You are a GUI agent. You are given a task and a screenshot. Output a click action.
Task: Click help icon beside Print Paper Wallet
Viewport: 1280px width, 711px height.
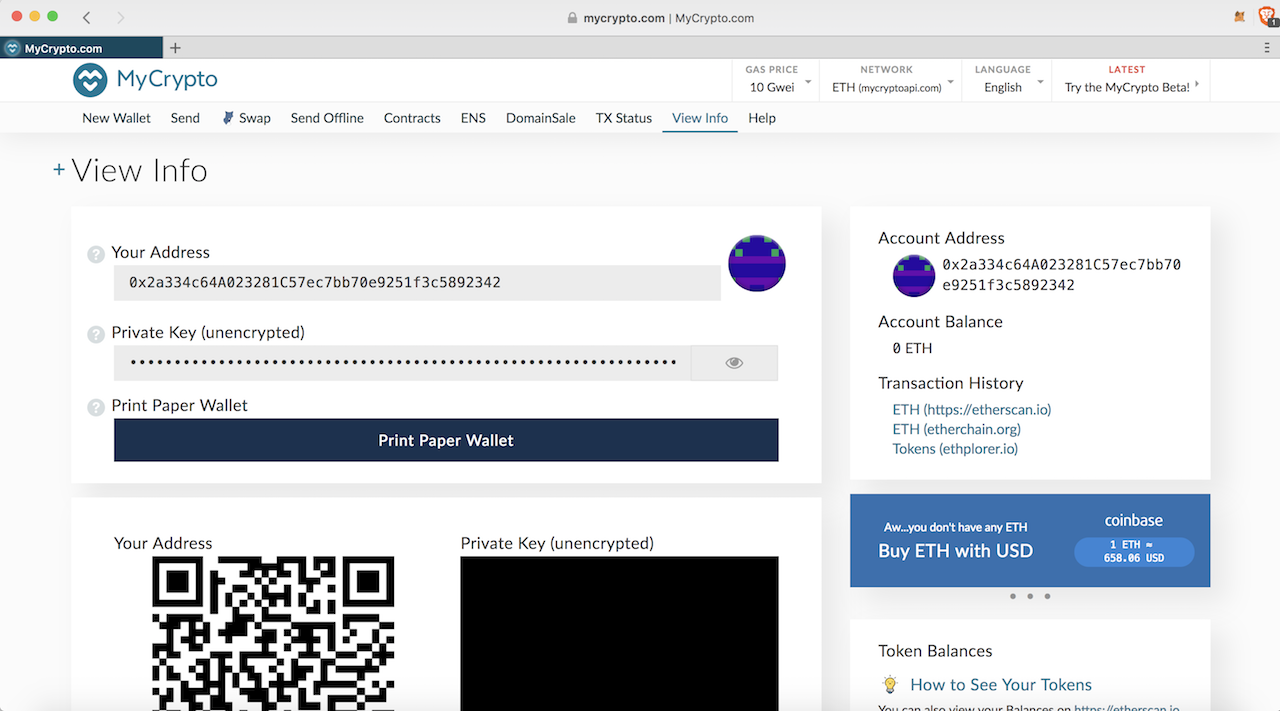[96, 407]
